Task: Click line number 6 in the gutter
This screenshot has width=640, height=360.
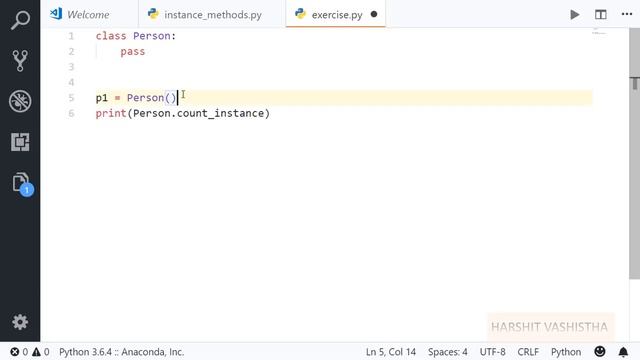Action: [71, 113]
